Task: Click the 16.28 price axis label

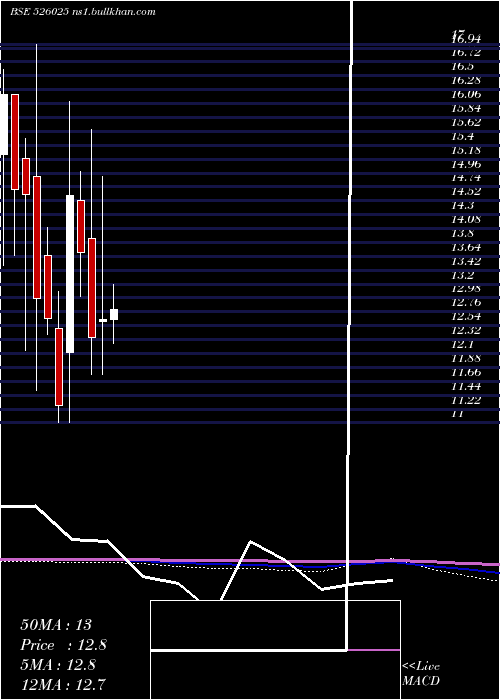Action: pyautogui.click(x=466, y=80)
